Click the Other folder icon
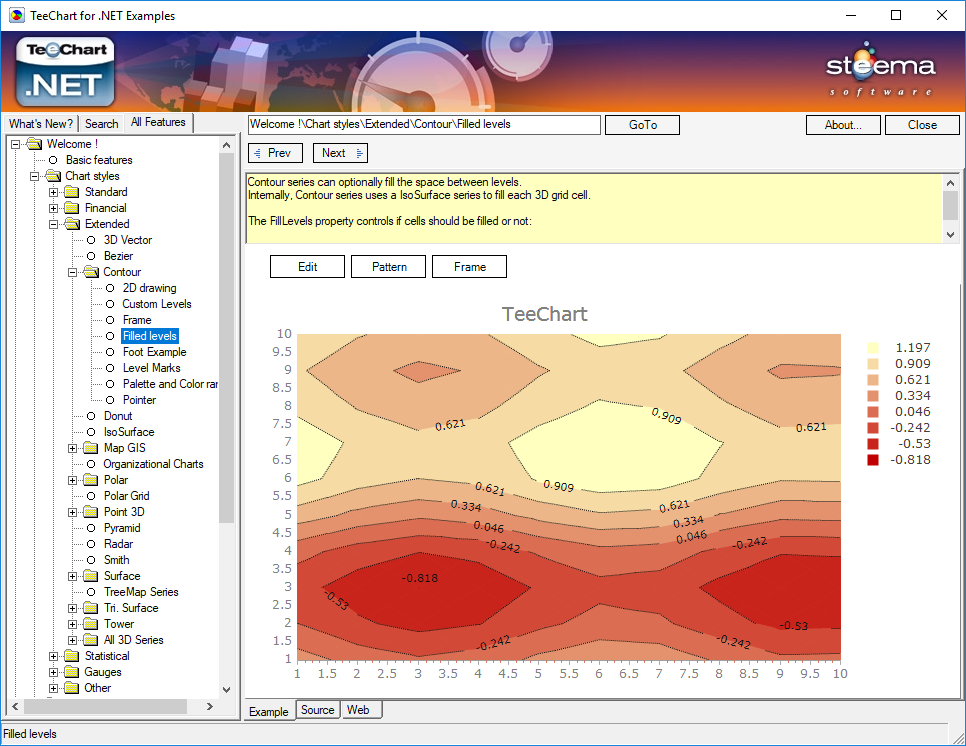The image size is (966, 746). click(x=72, y=688)
